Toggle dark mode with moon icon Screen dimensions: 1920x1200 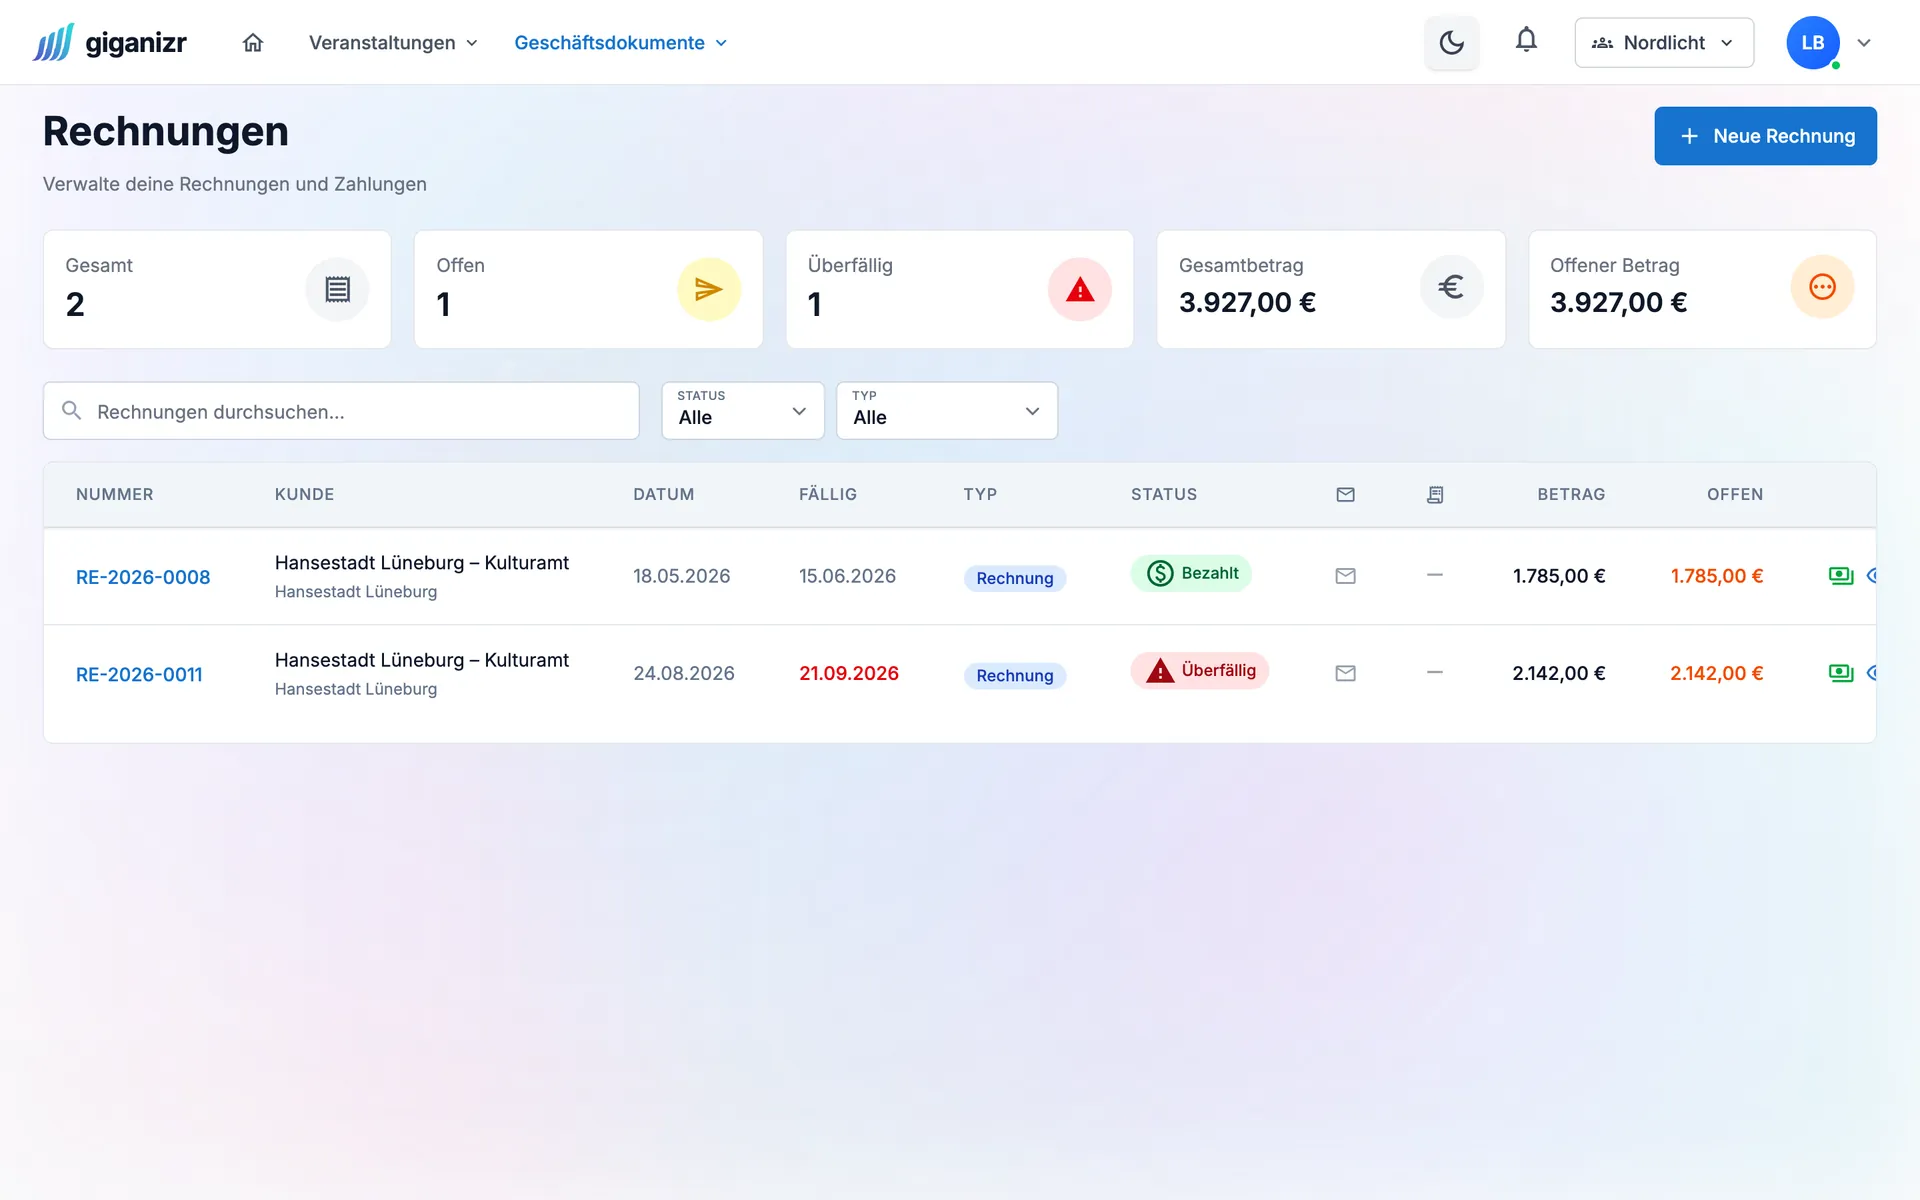1451,43
